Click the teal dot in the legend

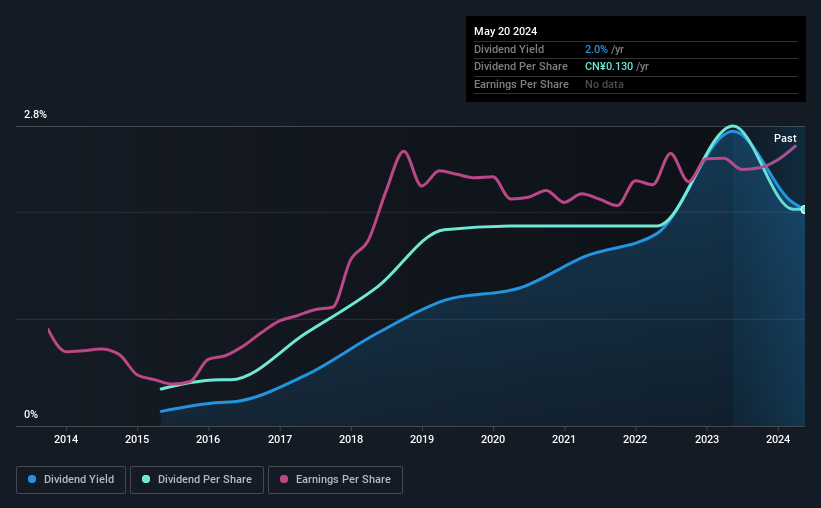click(147, 480)
